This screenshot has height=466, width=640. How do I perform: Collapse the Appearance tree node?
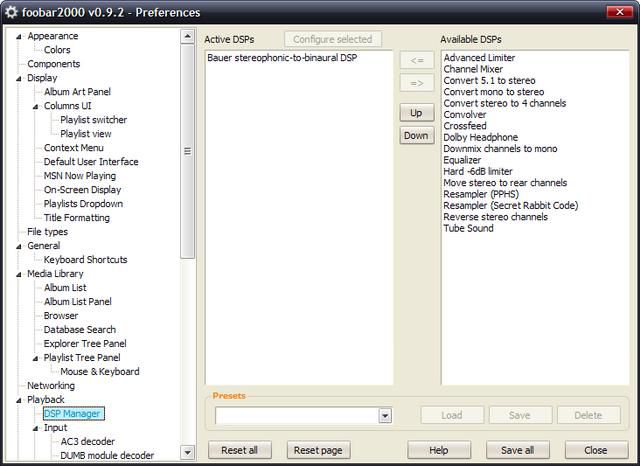click(x=19, y=37)
